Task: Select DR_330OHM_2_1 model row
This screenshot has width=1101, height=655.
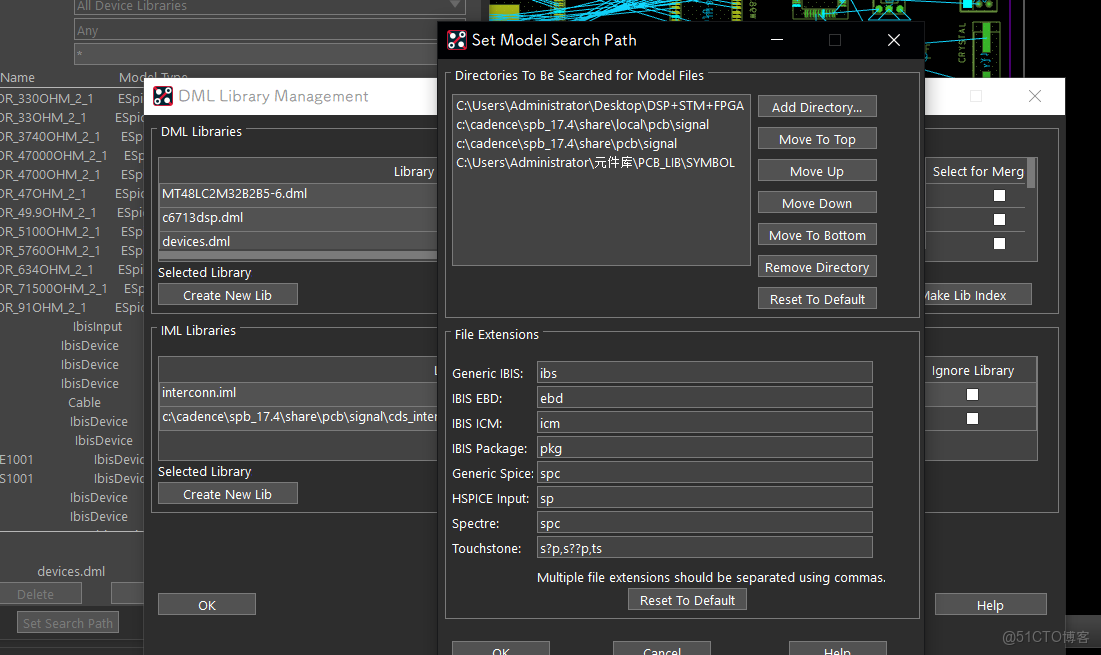Action: pyautogui.click(x=72, y=98)
